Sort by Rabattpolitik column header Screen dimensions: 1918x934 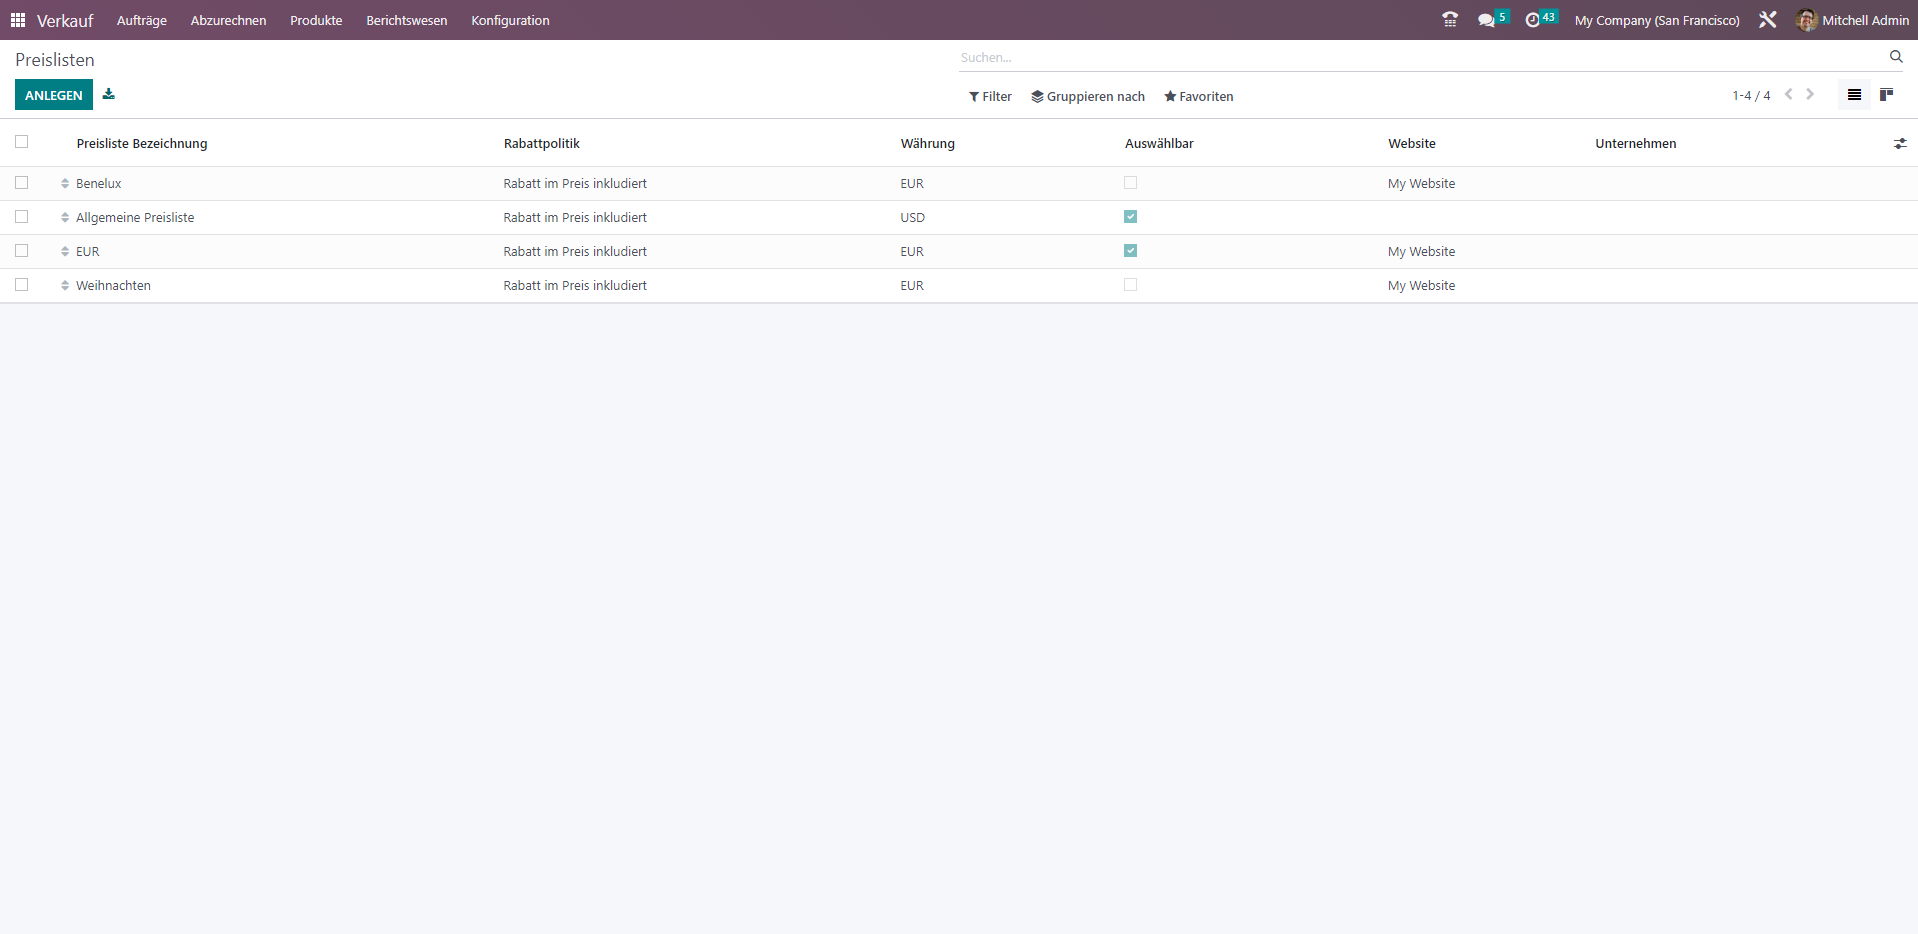(542, 144)
